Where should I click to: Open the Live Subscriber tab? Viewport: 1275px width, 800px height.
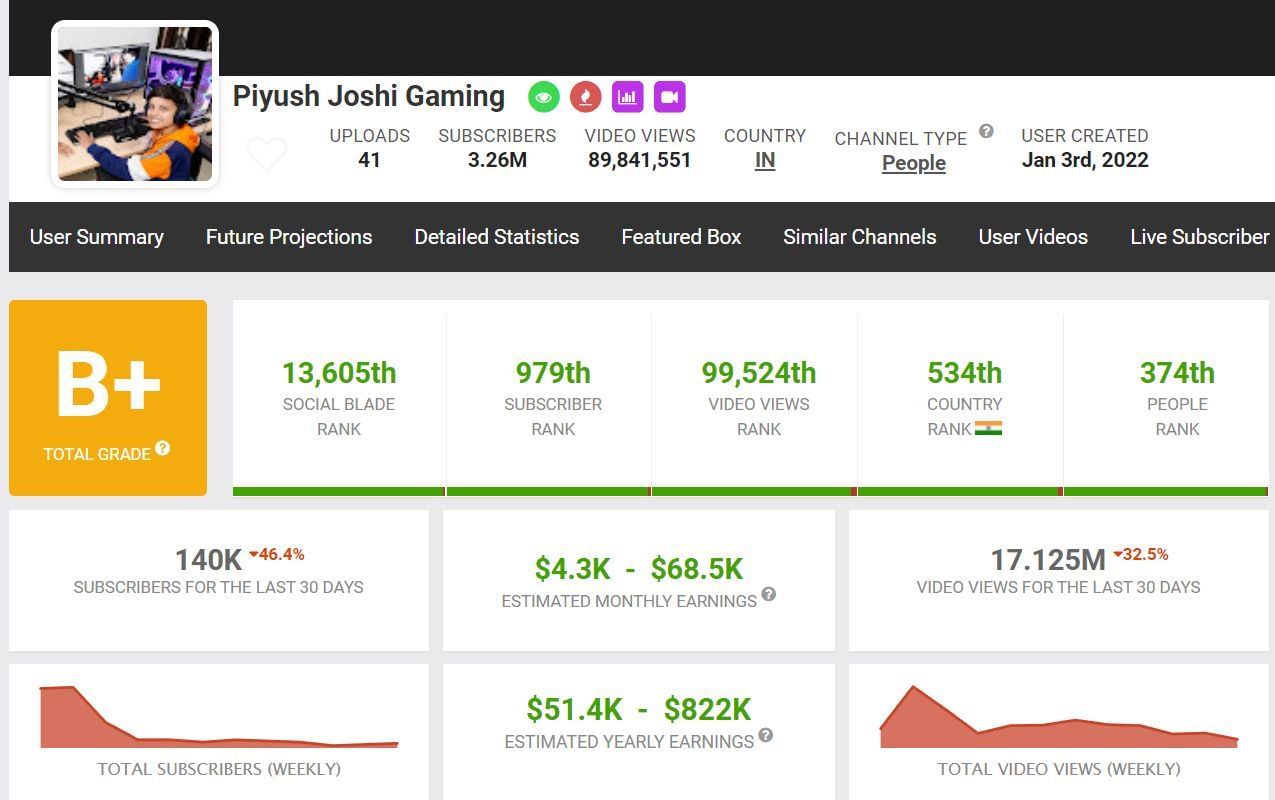point(1199,237)
